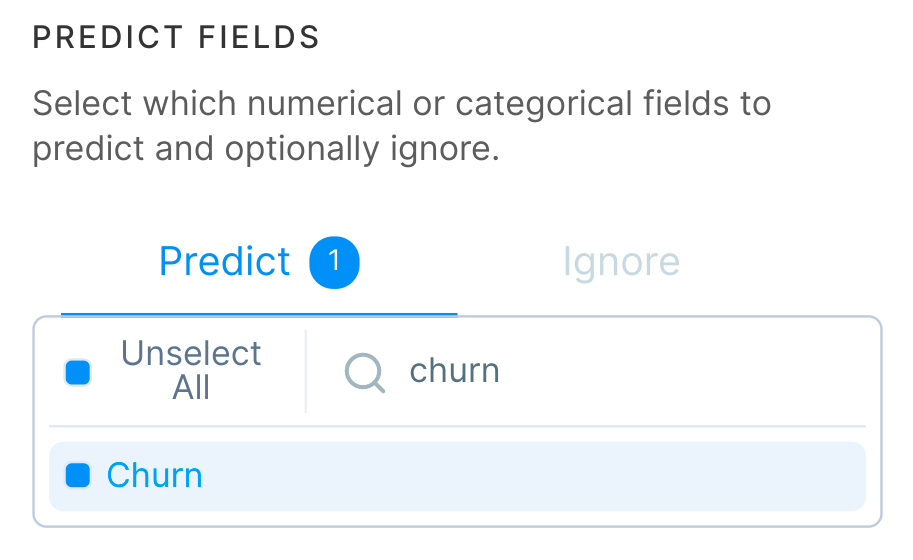Click the white space below the Churn row
Screen dimensions: 913x560
(457, 518)
